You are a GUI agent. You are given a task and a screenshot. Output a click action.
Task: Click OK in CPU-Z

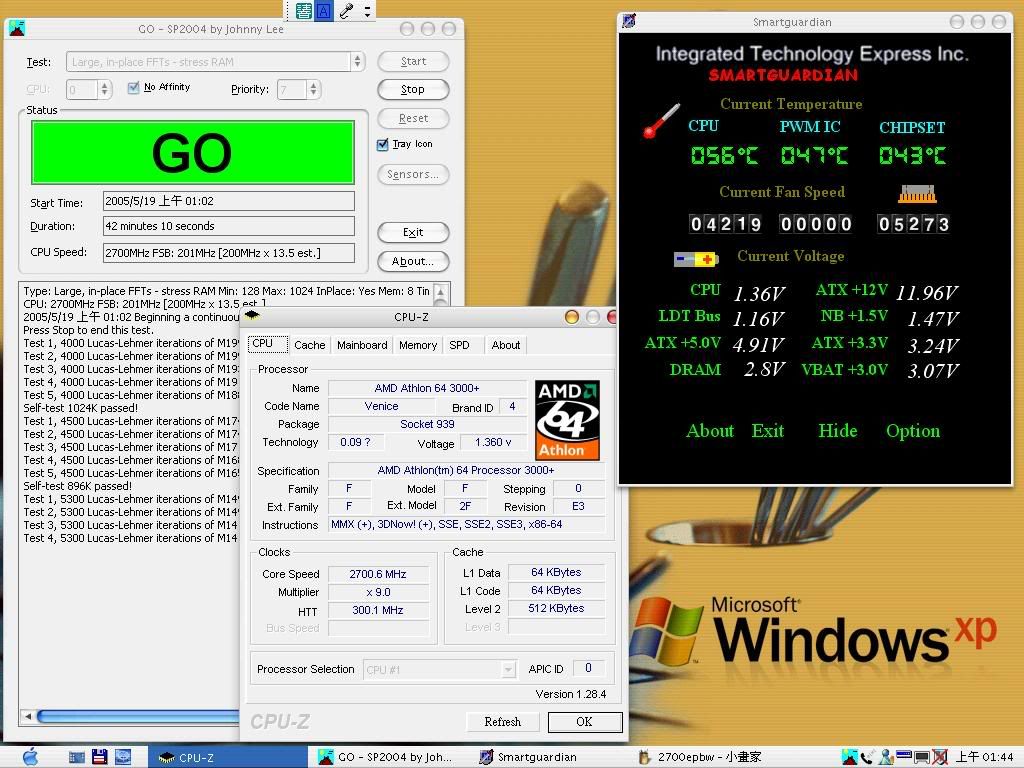[584, 722]
